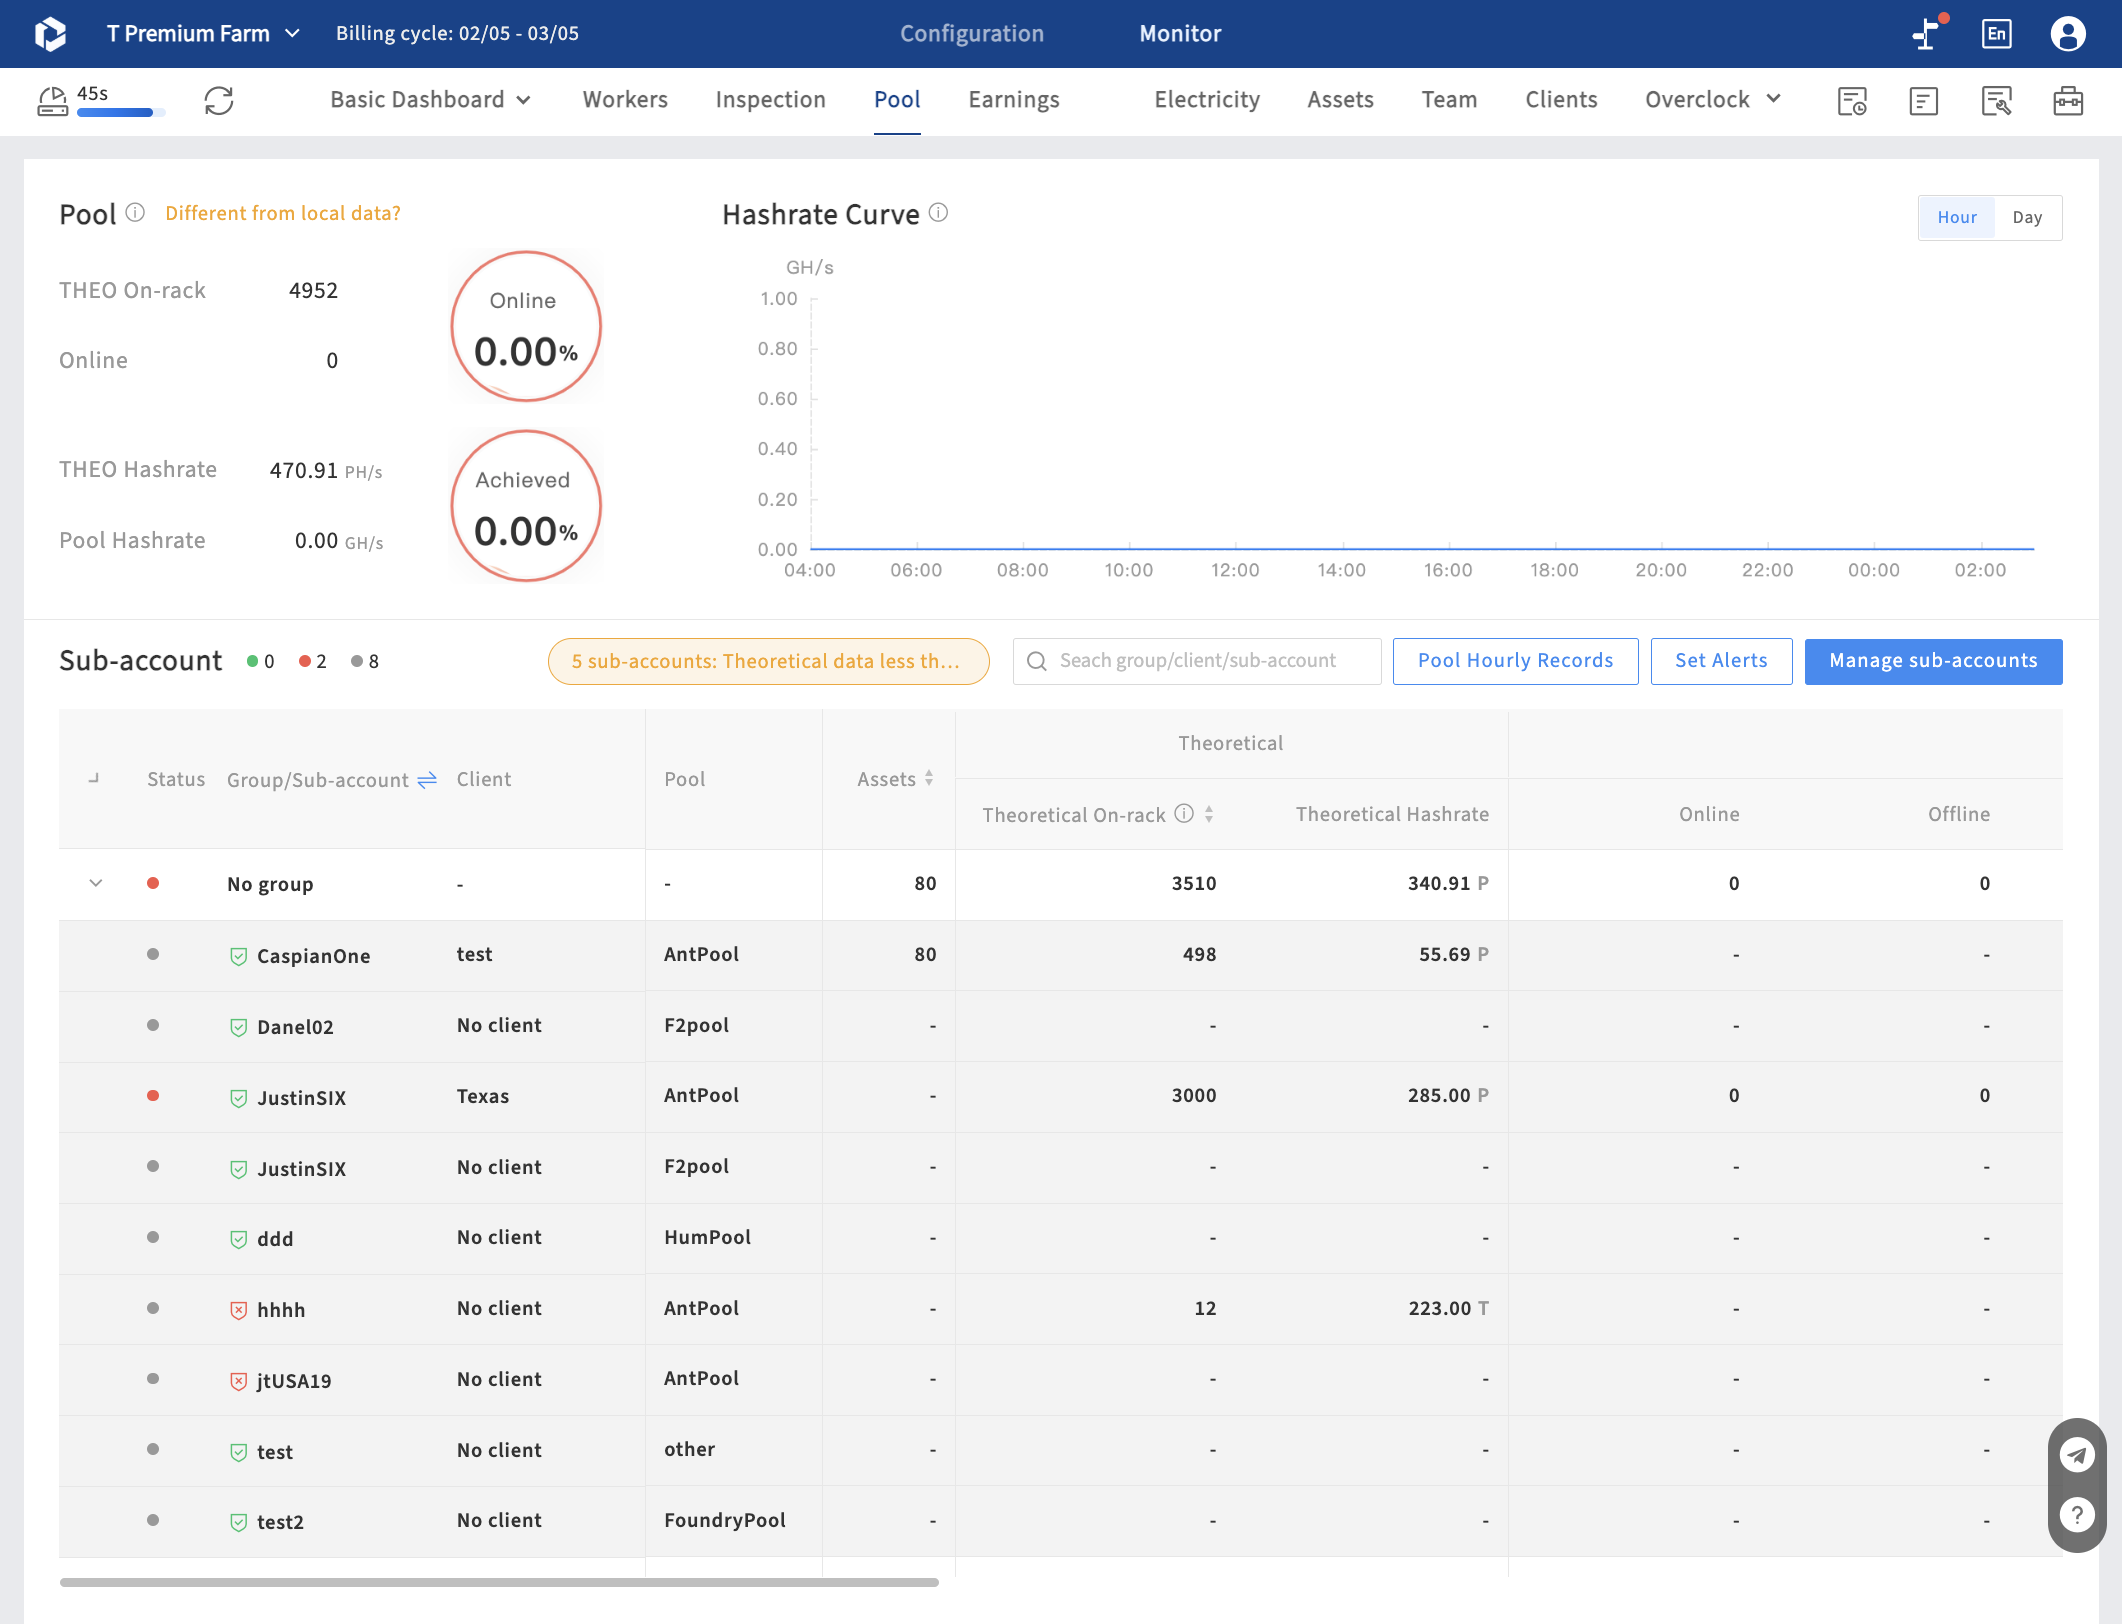This screenshot has height=1624, width=2122.
Task: Click the horizontal table scrollbar
Action: click(499, 1582)
